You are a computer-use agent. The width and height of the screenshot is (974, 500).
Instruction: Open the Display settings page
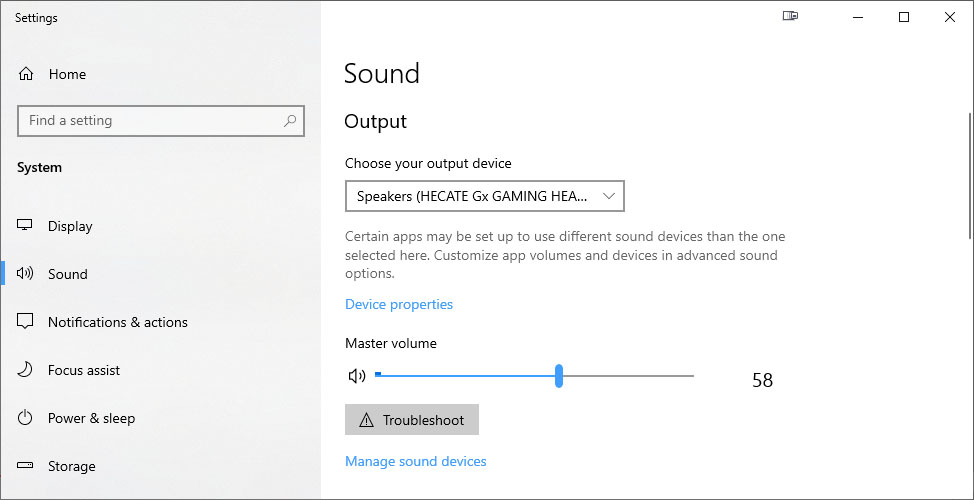tap(70, 226)
